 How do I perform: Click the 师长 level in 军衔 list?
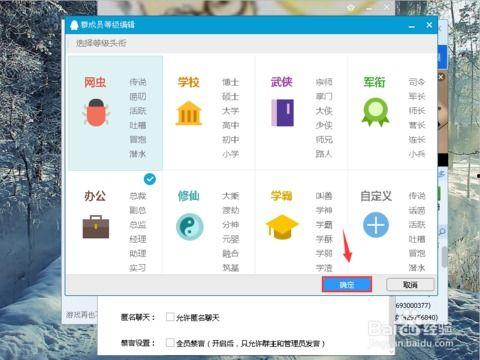[417, 111]
